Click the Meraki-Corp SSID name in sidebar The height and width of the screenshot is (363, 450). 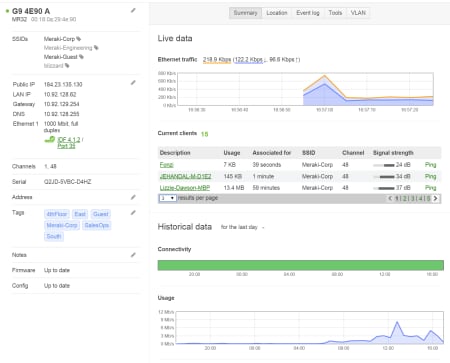59,39
